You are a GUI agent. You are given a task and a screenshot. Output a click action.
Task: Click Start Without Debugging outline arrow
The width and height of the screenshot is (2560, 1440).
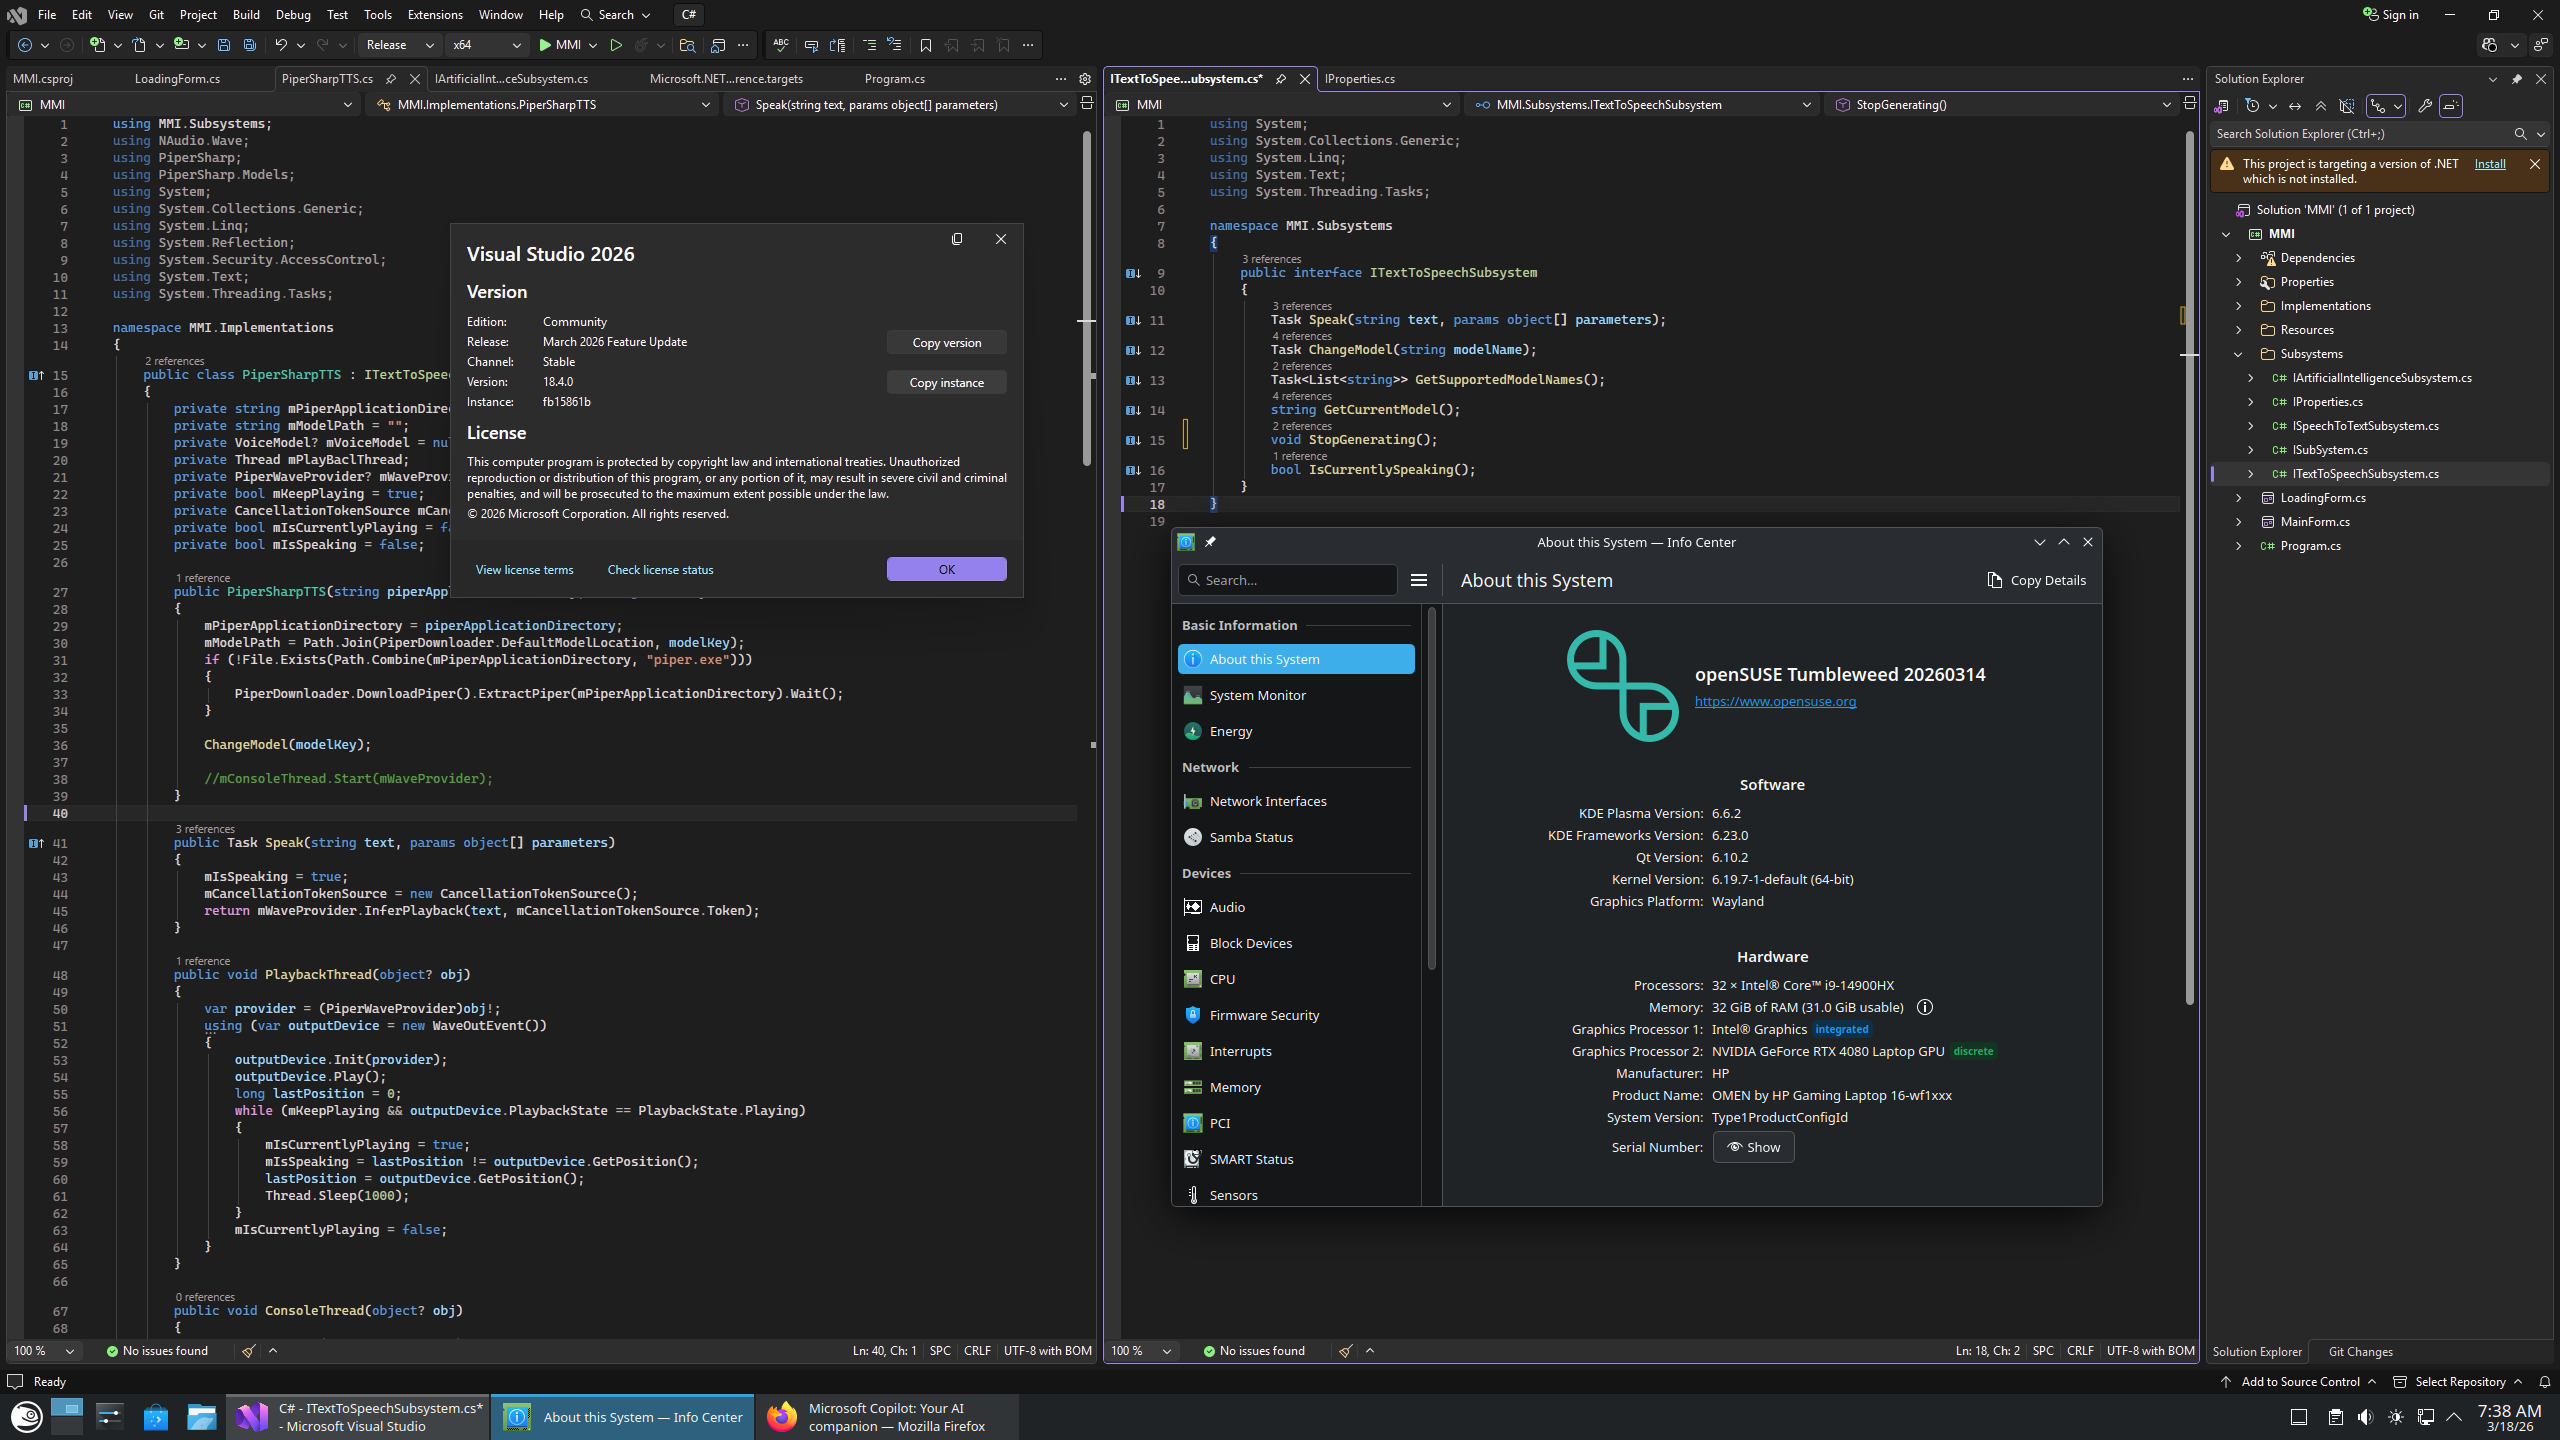click(x=616, y=45)
